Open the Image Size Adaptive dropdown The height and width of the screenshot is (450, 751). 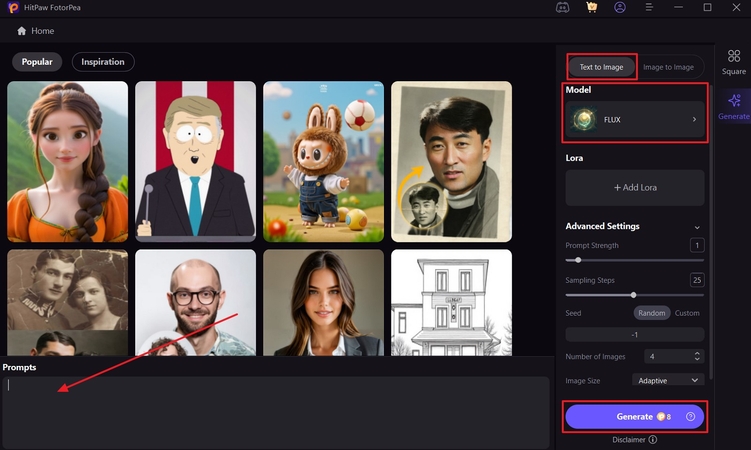(x=668, y=380)
